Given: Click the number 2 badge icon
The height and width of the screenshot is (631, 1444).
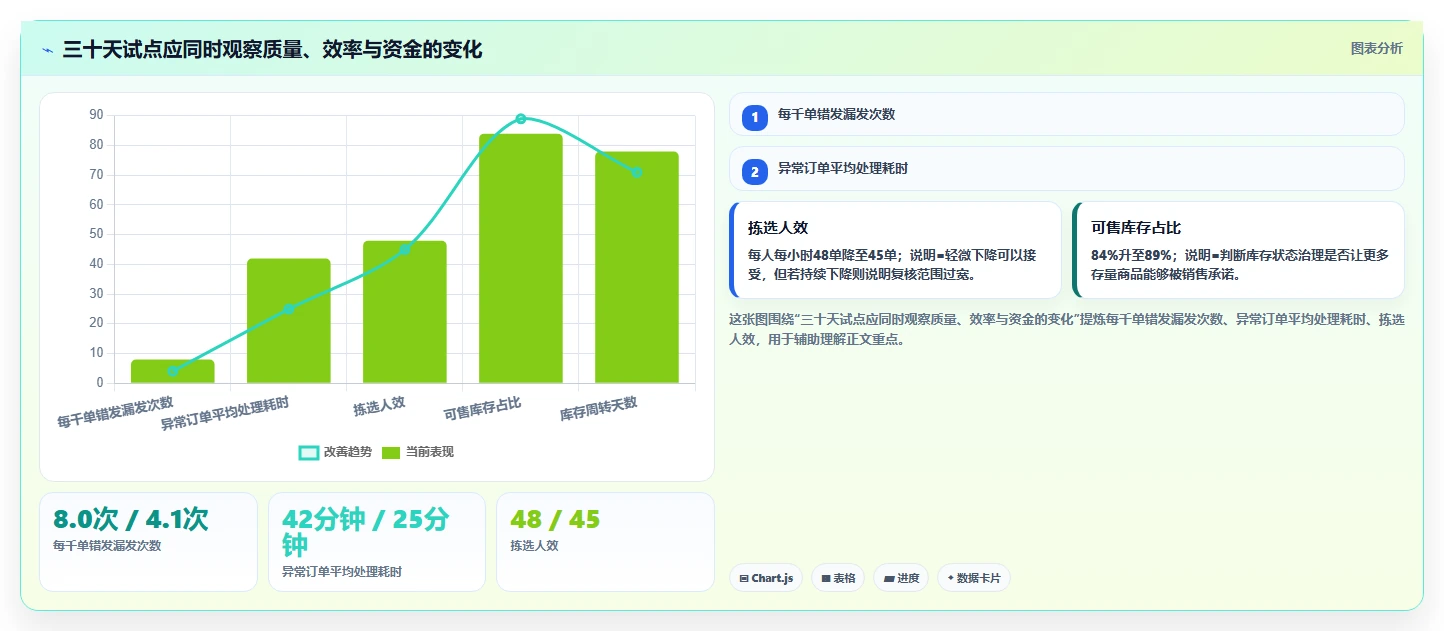Looking at the screenshot, I should (x=755, y=171).
